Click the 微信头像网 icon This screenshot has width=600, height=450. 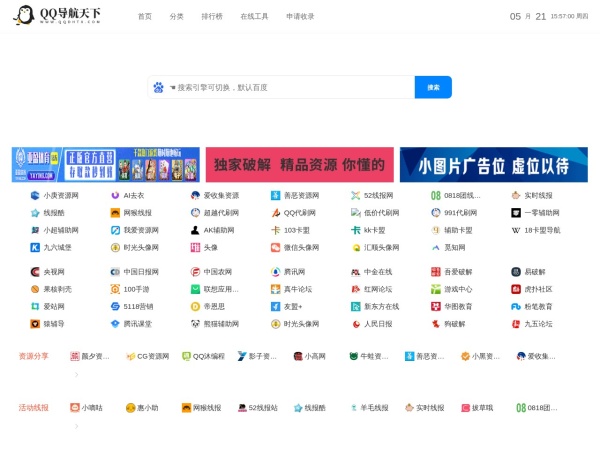click(276, 248)
